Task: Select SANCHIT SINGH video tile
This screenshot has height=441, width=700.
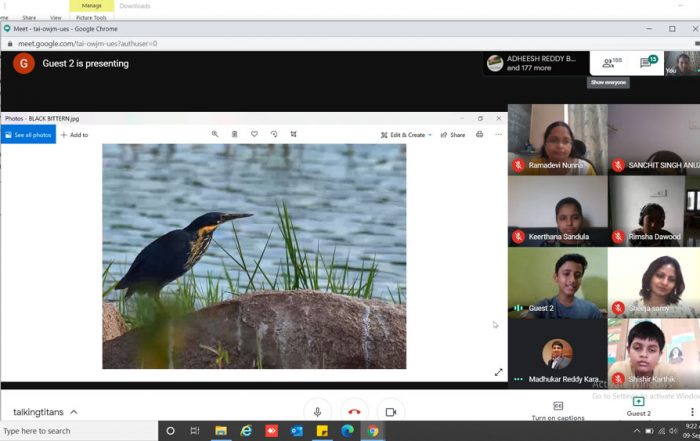Action: (654, 139)
